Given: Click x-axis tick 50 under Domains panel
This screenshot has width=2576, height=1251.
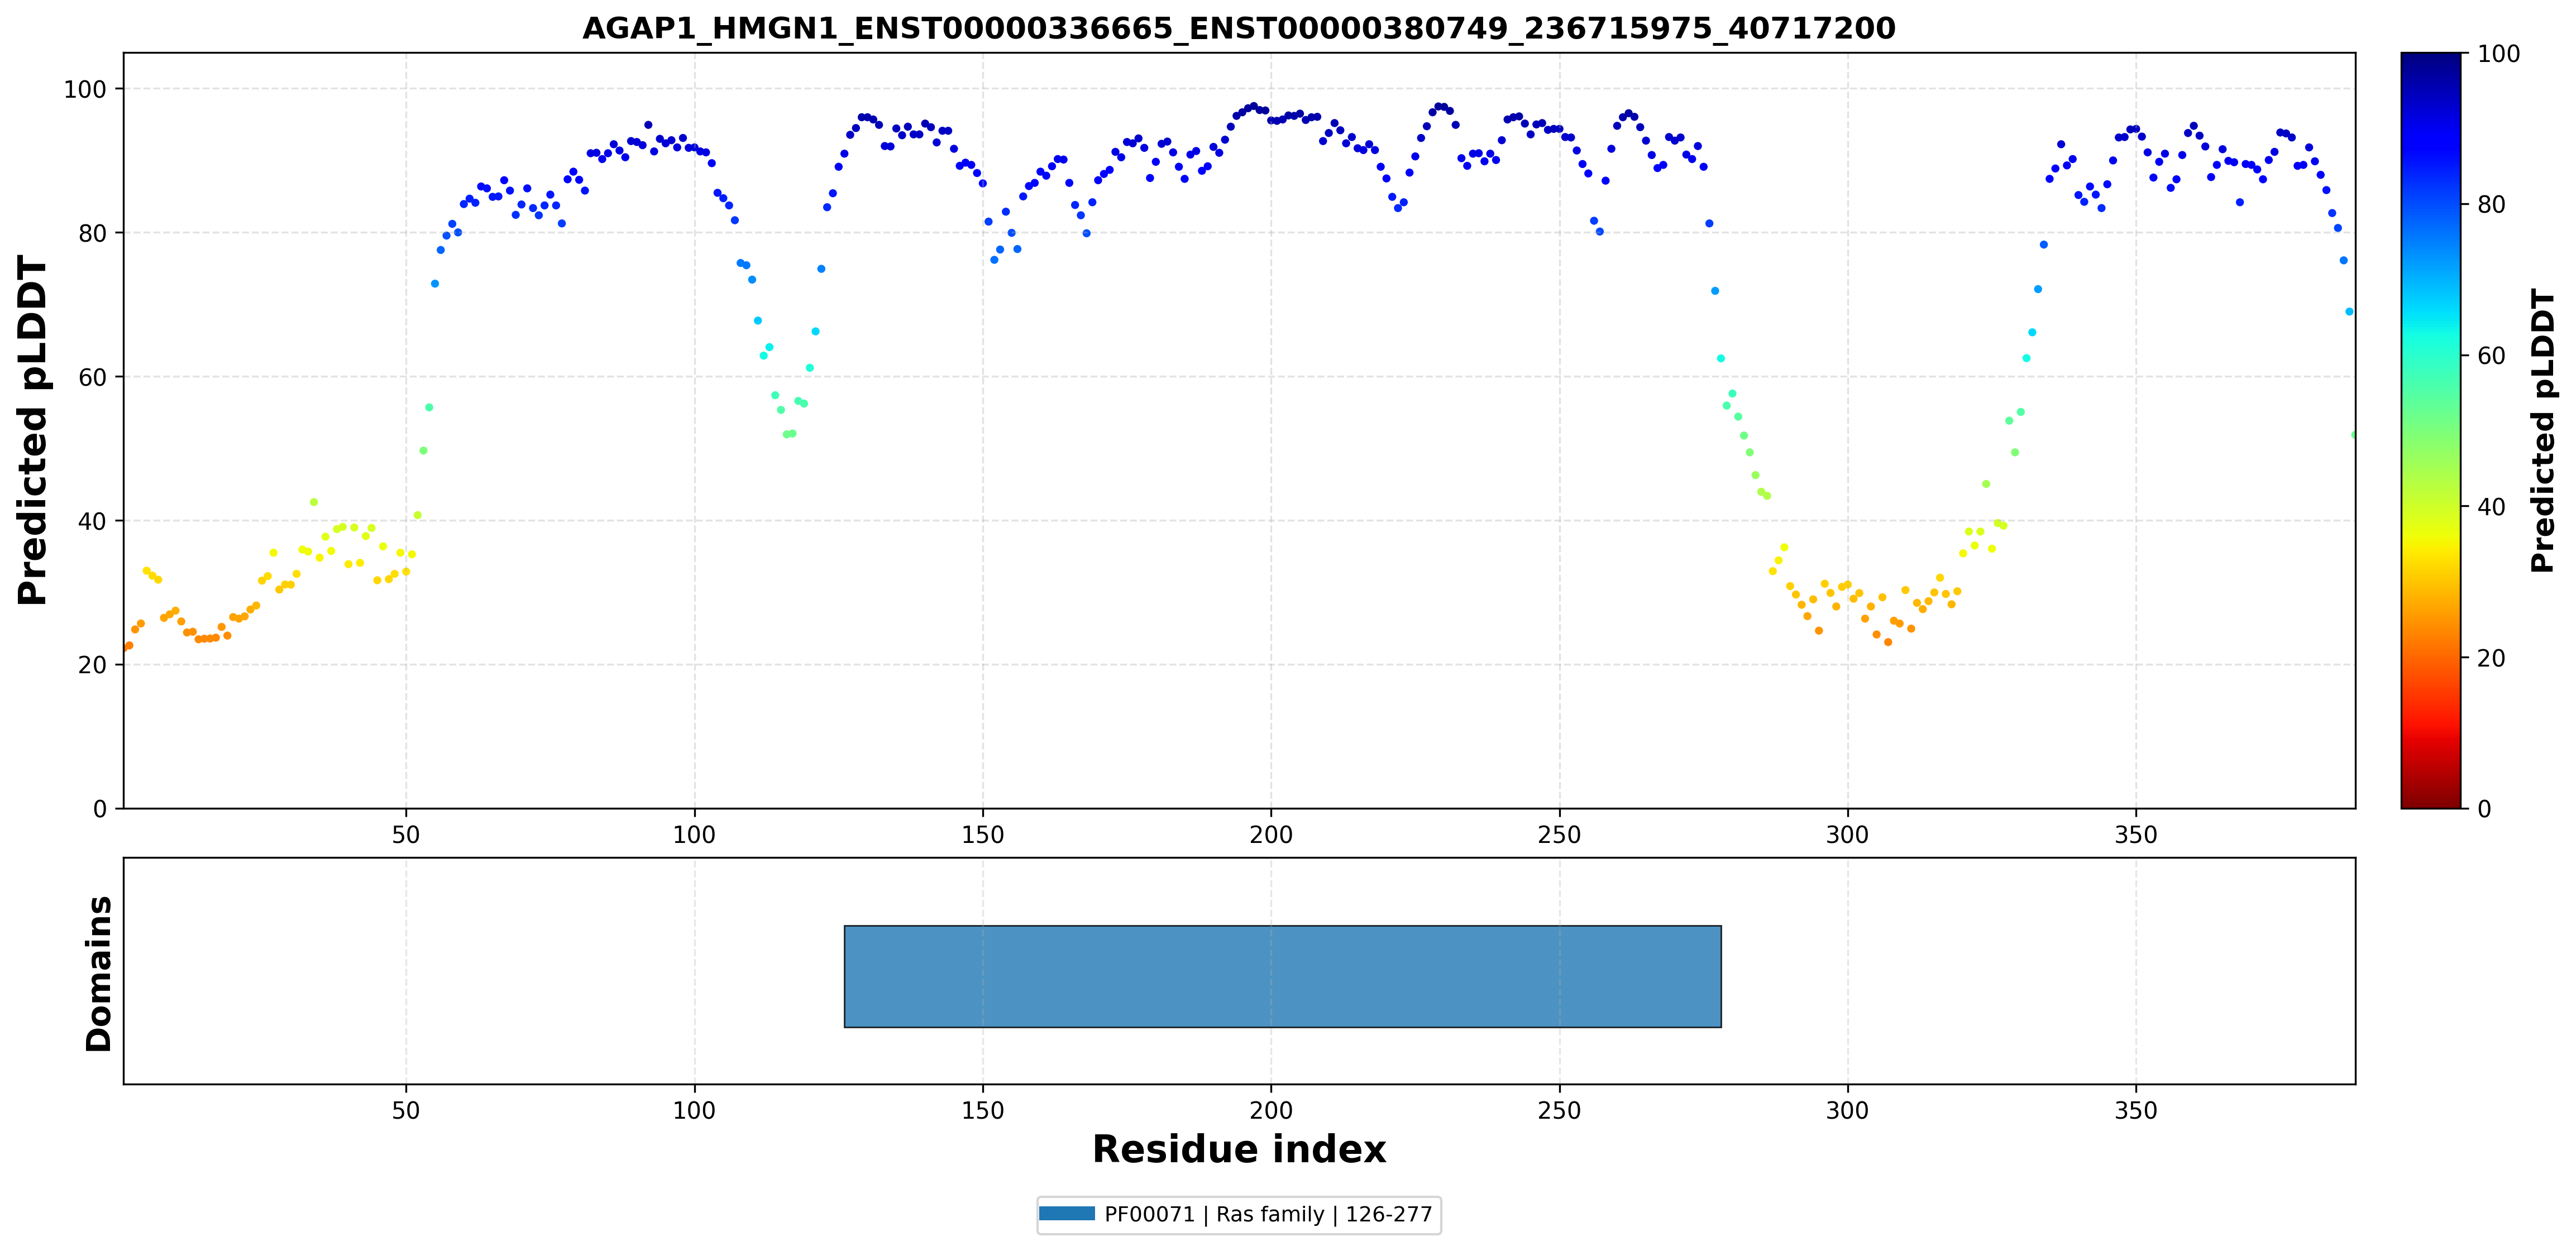Looking at the screenshot, I should 406,1111.
